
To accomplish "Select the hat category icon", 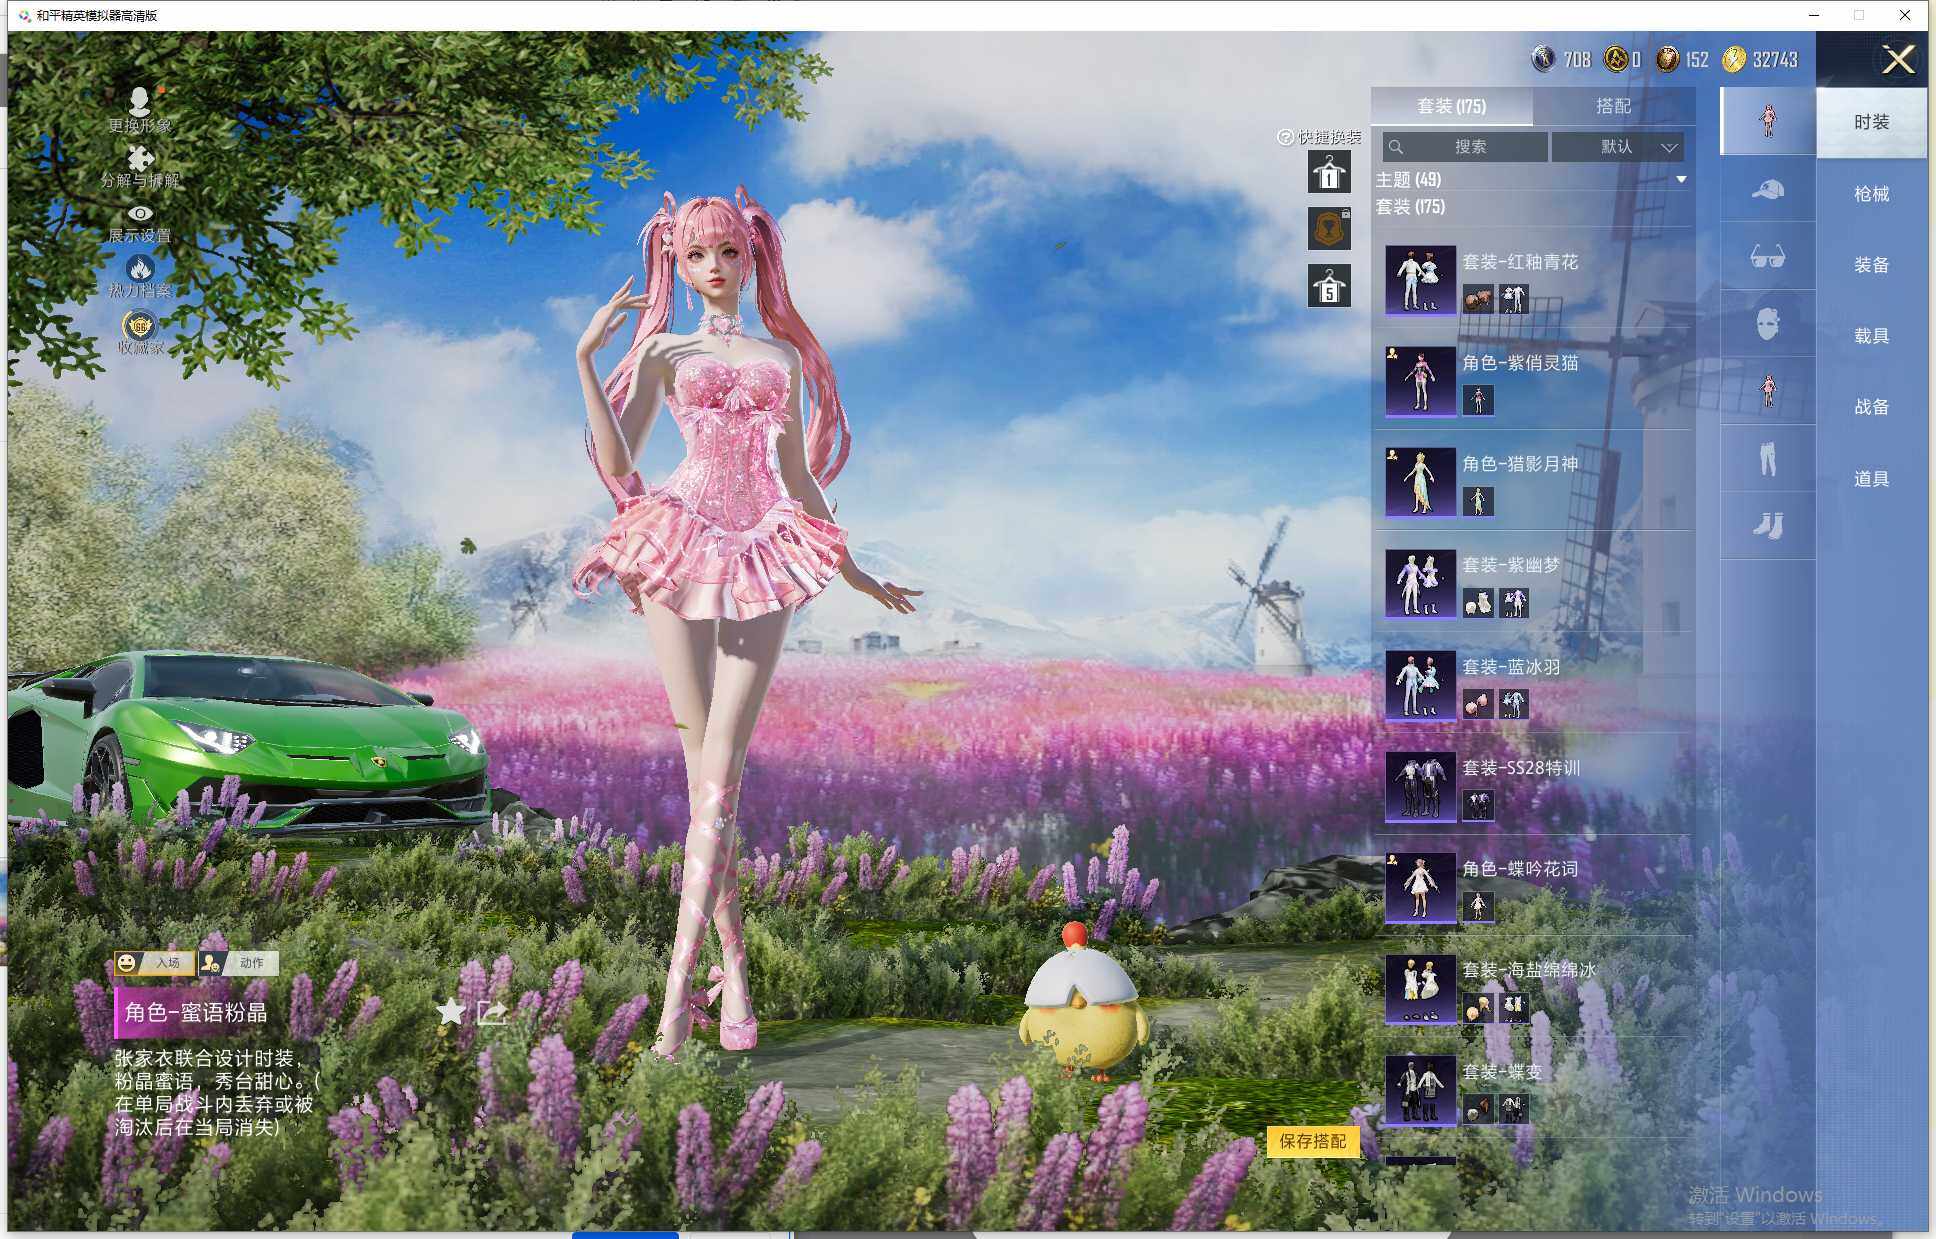I will 1767,190.
